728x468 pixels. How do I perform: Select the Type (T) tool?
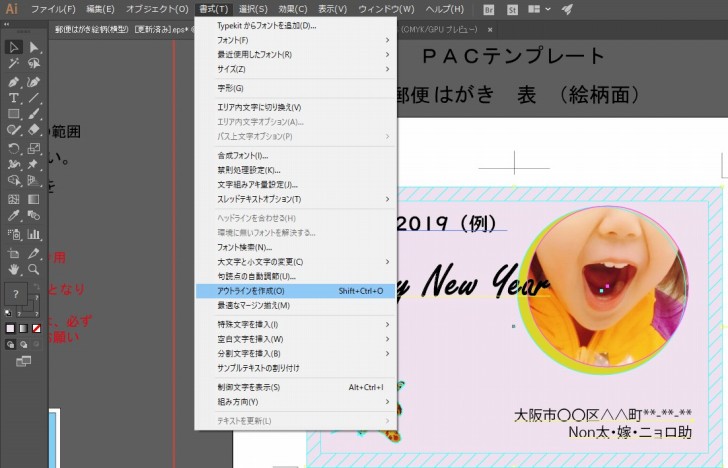[x=13, y=98]
